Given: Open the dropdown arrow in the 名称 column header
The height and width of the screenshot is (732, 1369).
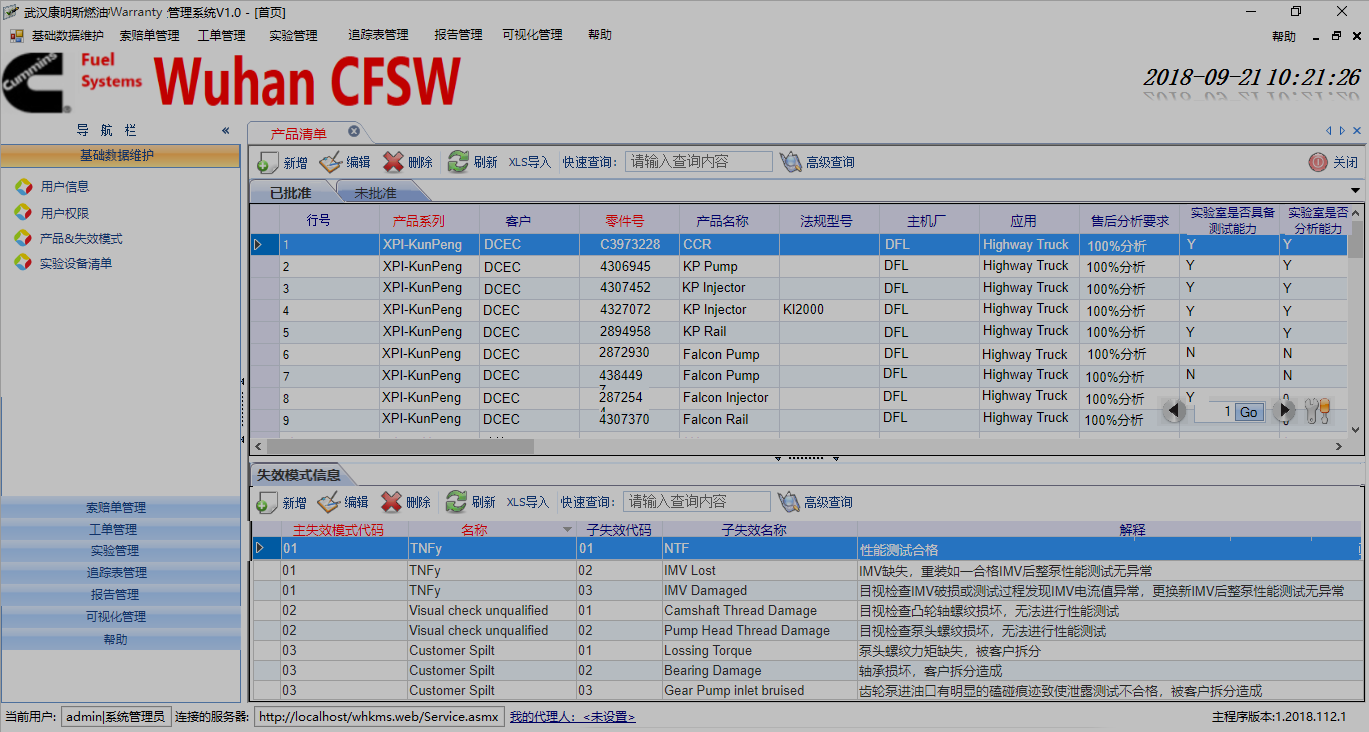Looking at the screenshot, I should pos(568,530).
